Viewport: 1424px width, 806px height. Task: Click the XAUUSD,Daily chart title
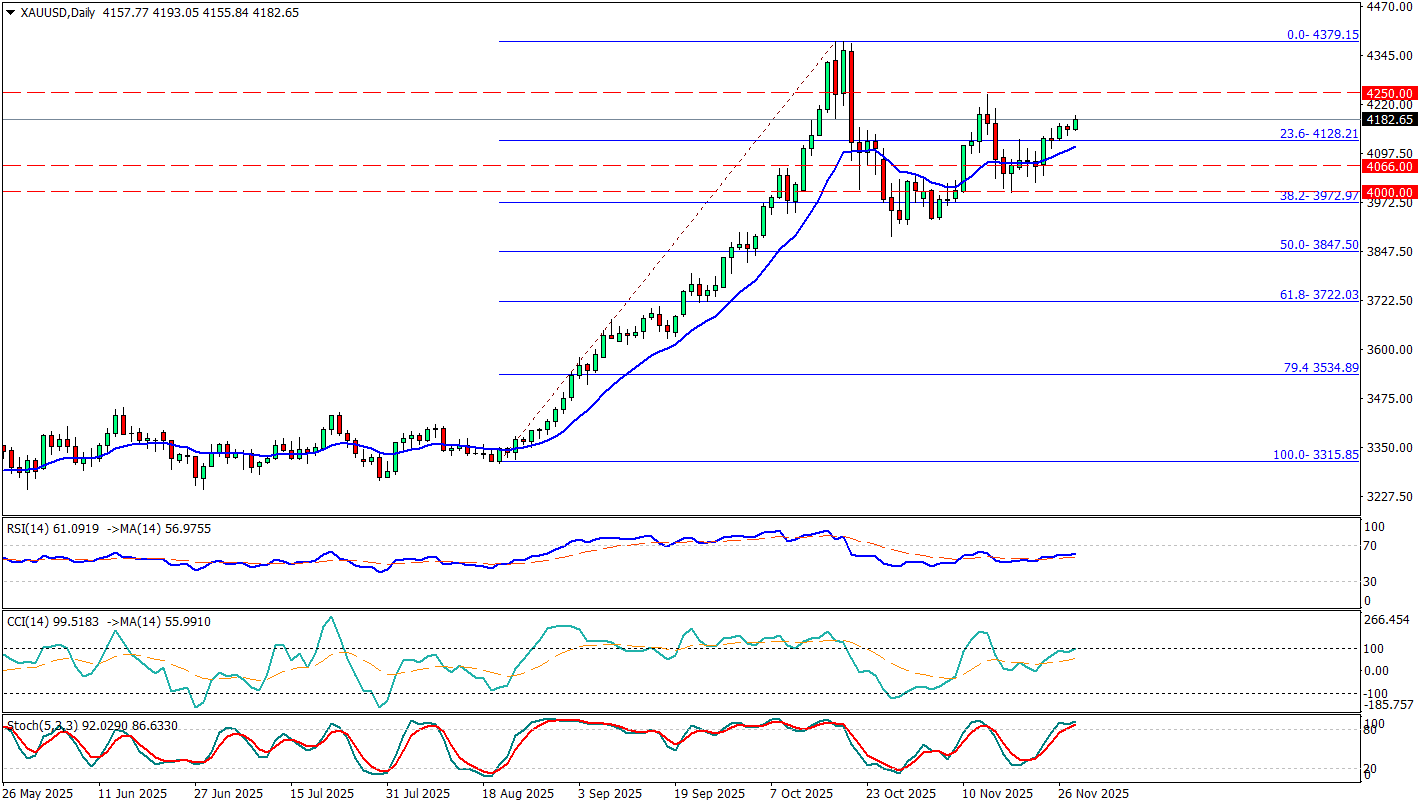[x=53, y=13]
